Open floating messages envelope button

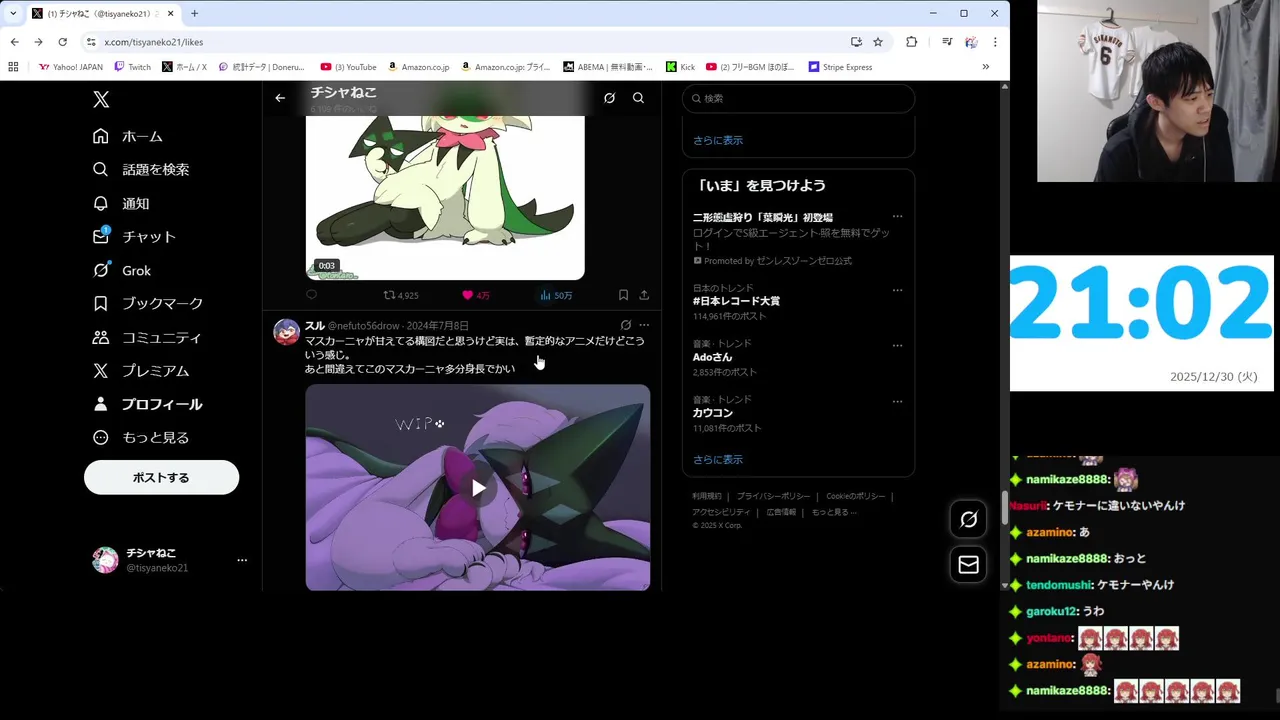tap(968, 565)
